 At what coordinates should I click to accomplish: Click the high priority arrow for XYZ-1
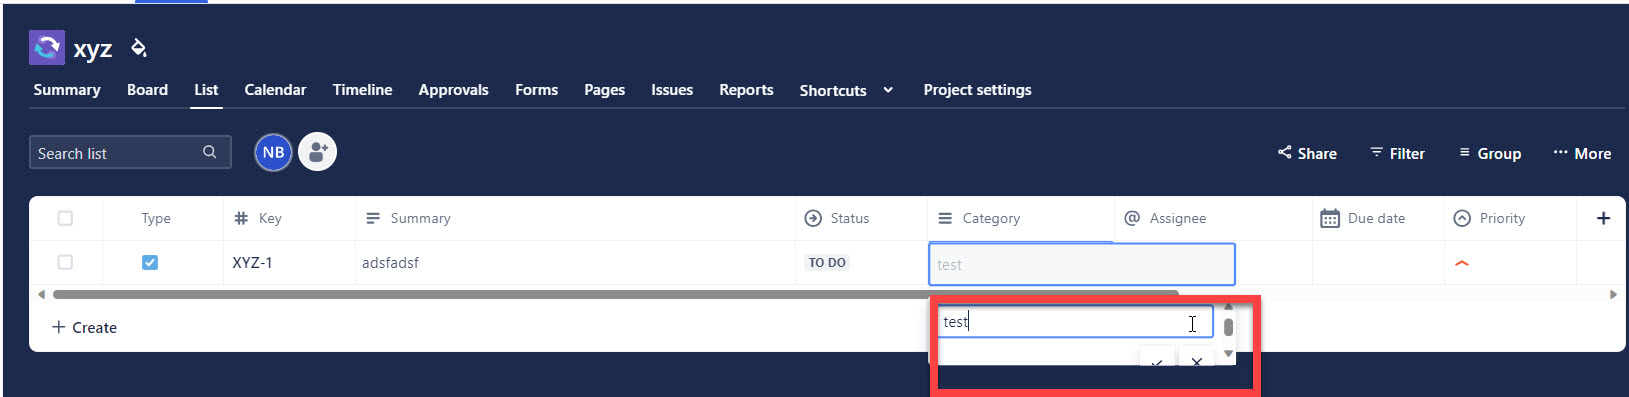pos(1462,263)
